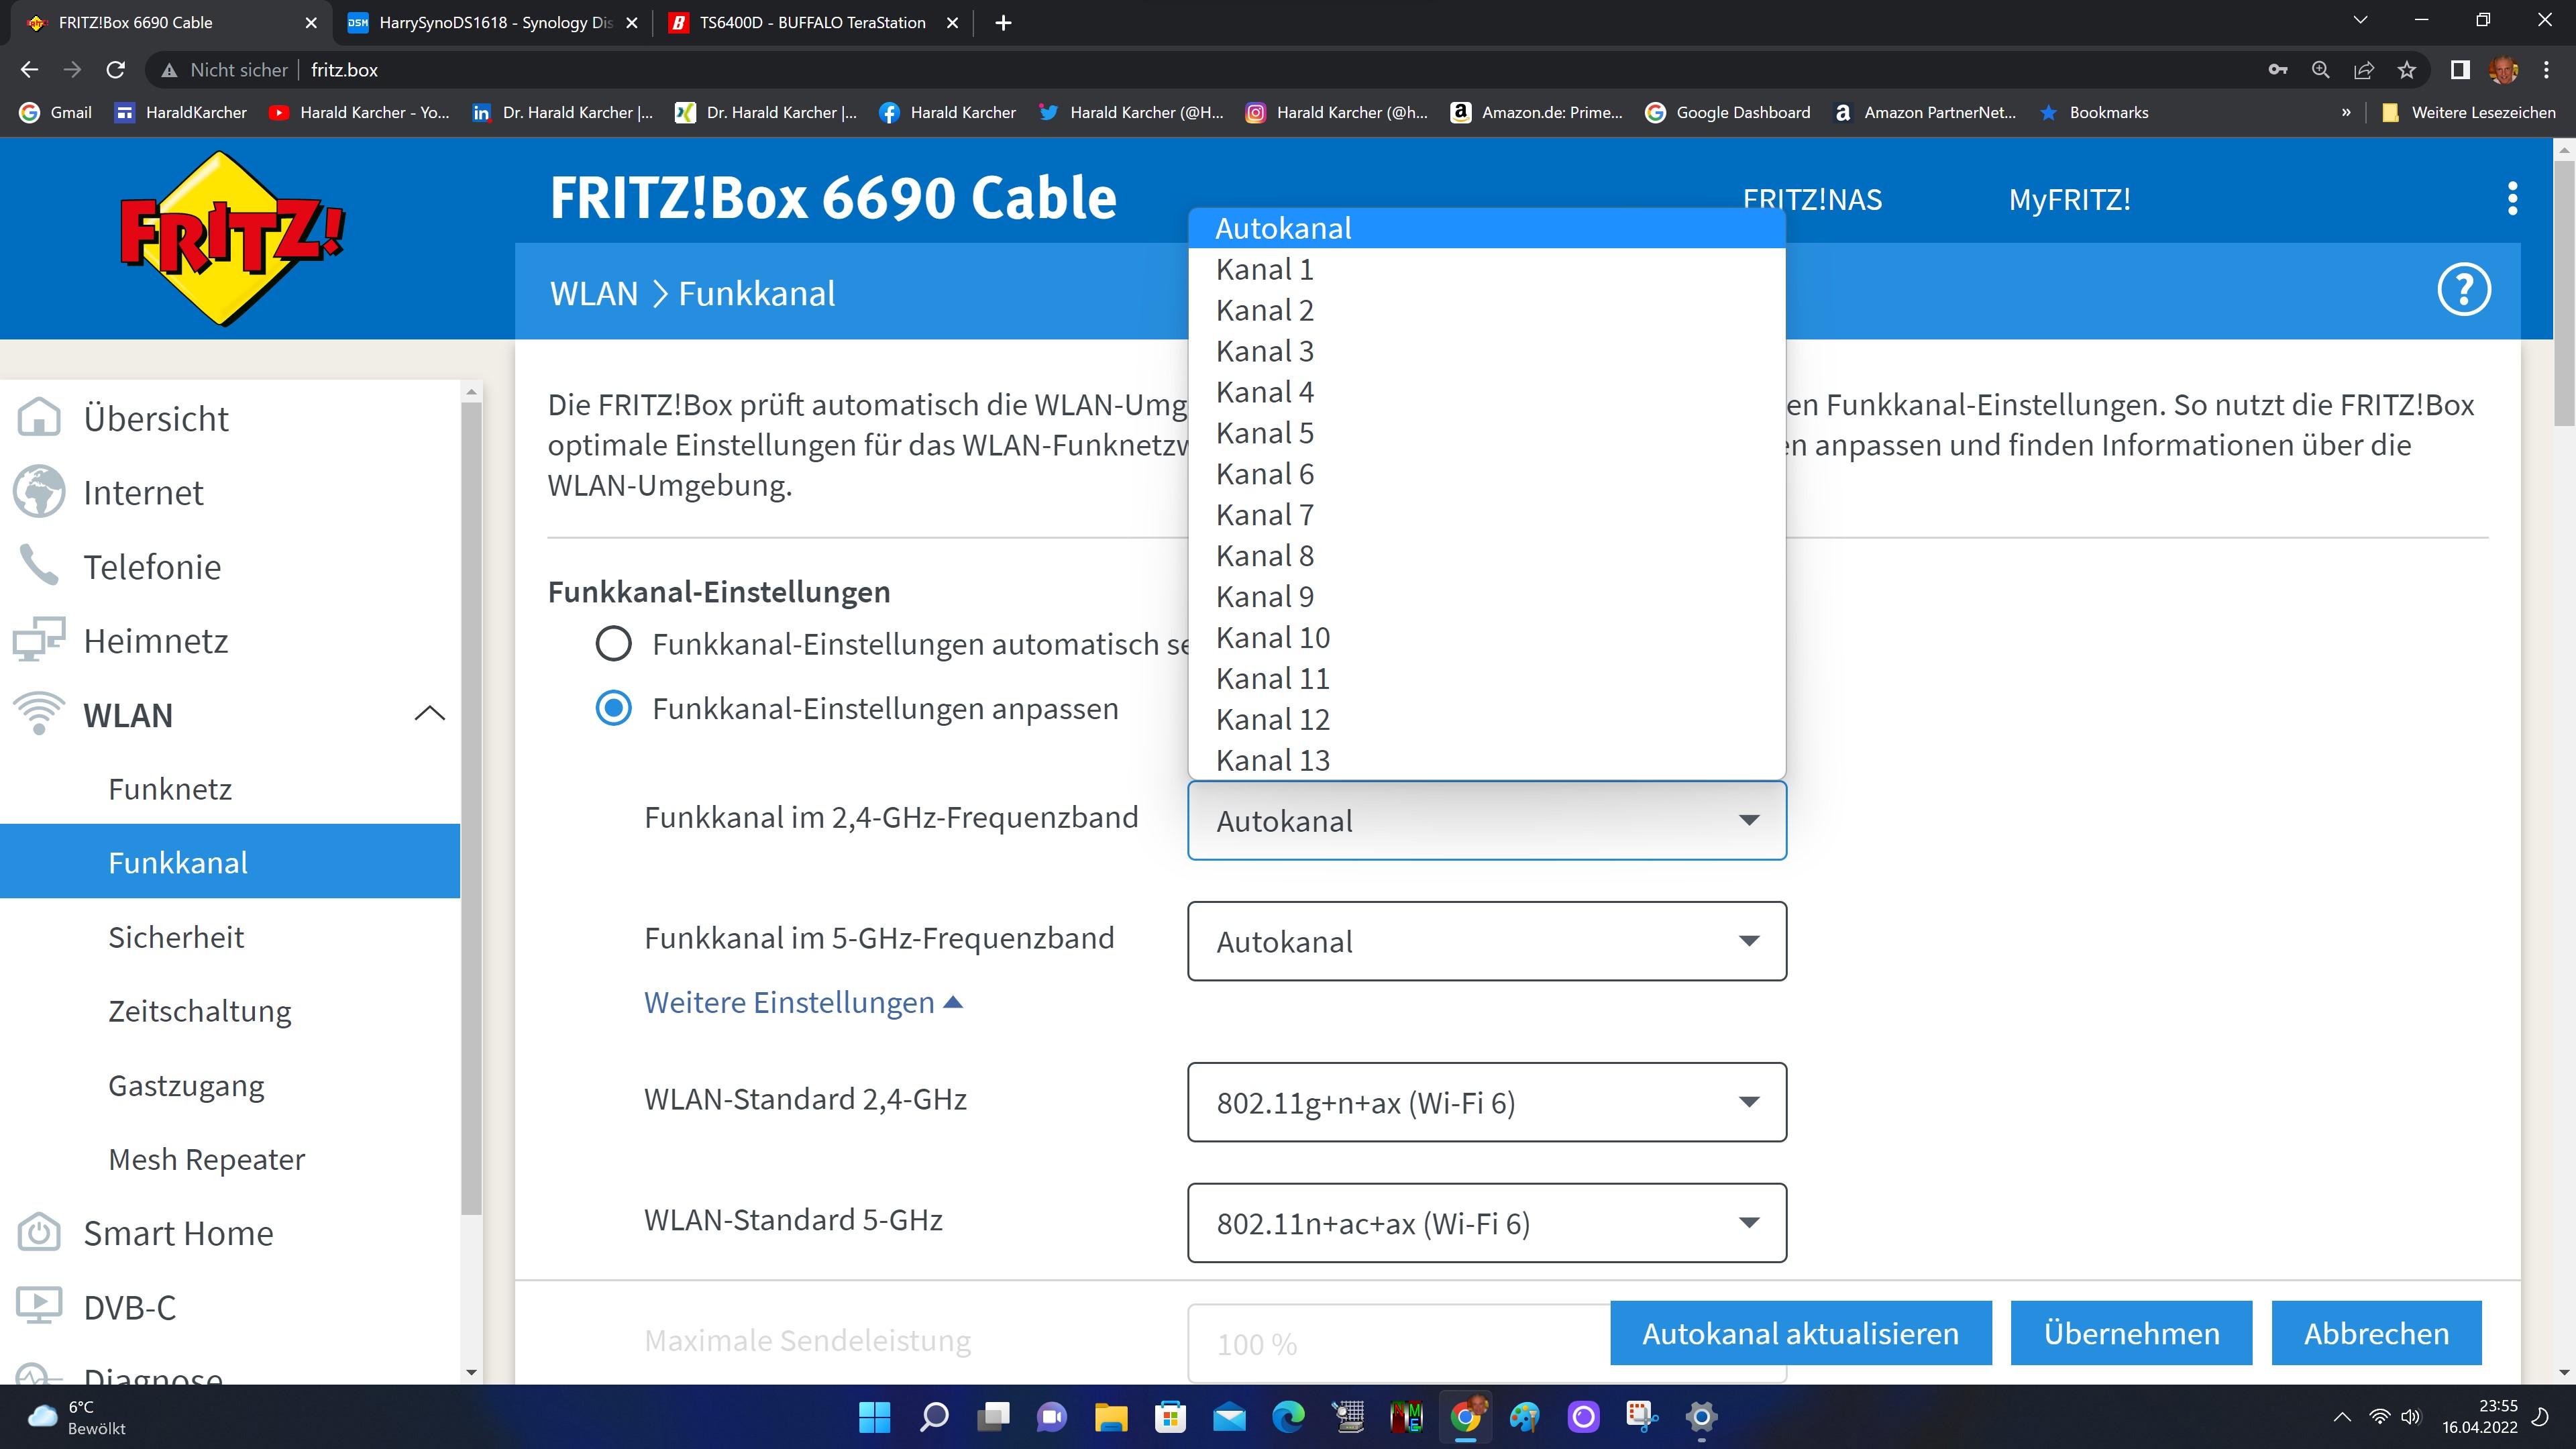Viewport: 2576px width, 1449px height.
Task: Select the 'Funkkanal-Einstellungen automatisch' radio button
Action: coord(613,644)
